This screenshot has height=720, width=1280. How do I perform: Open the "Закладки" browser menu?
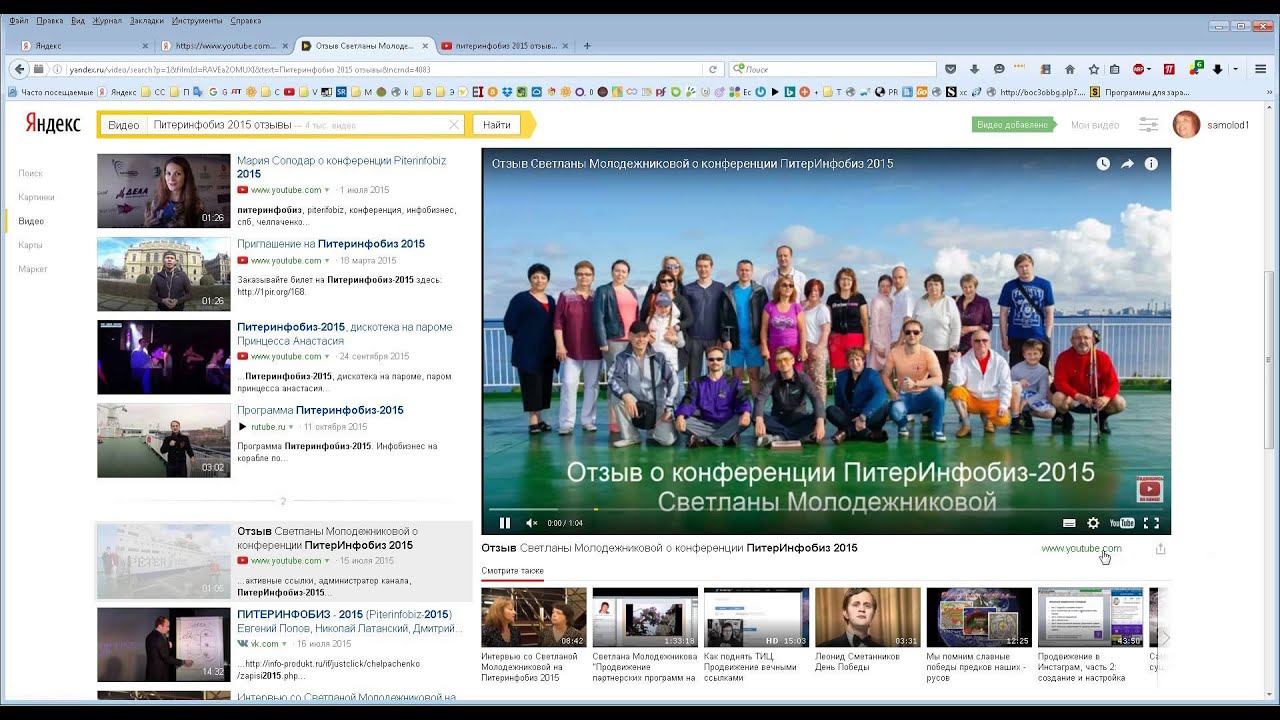pyautogui.click(x=146, y=20)
